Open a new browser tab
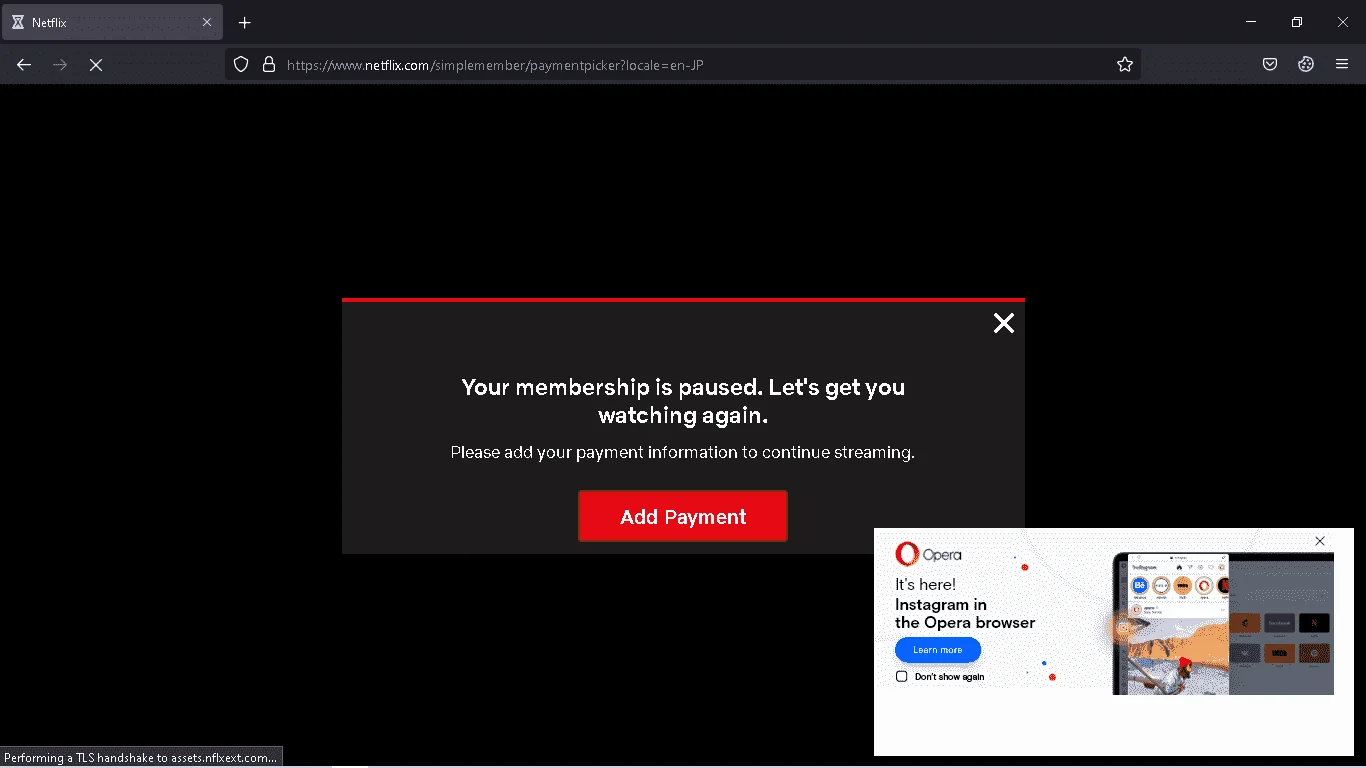The width and height of the screenshot is (1366, 768). (x=245, y=22)
